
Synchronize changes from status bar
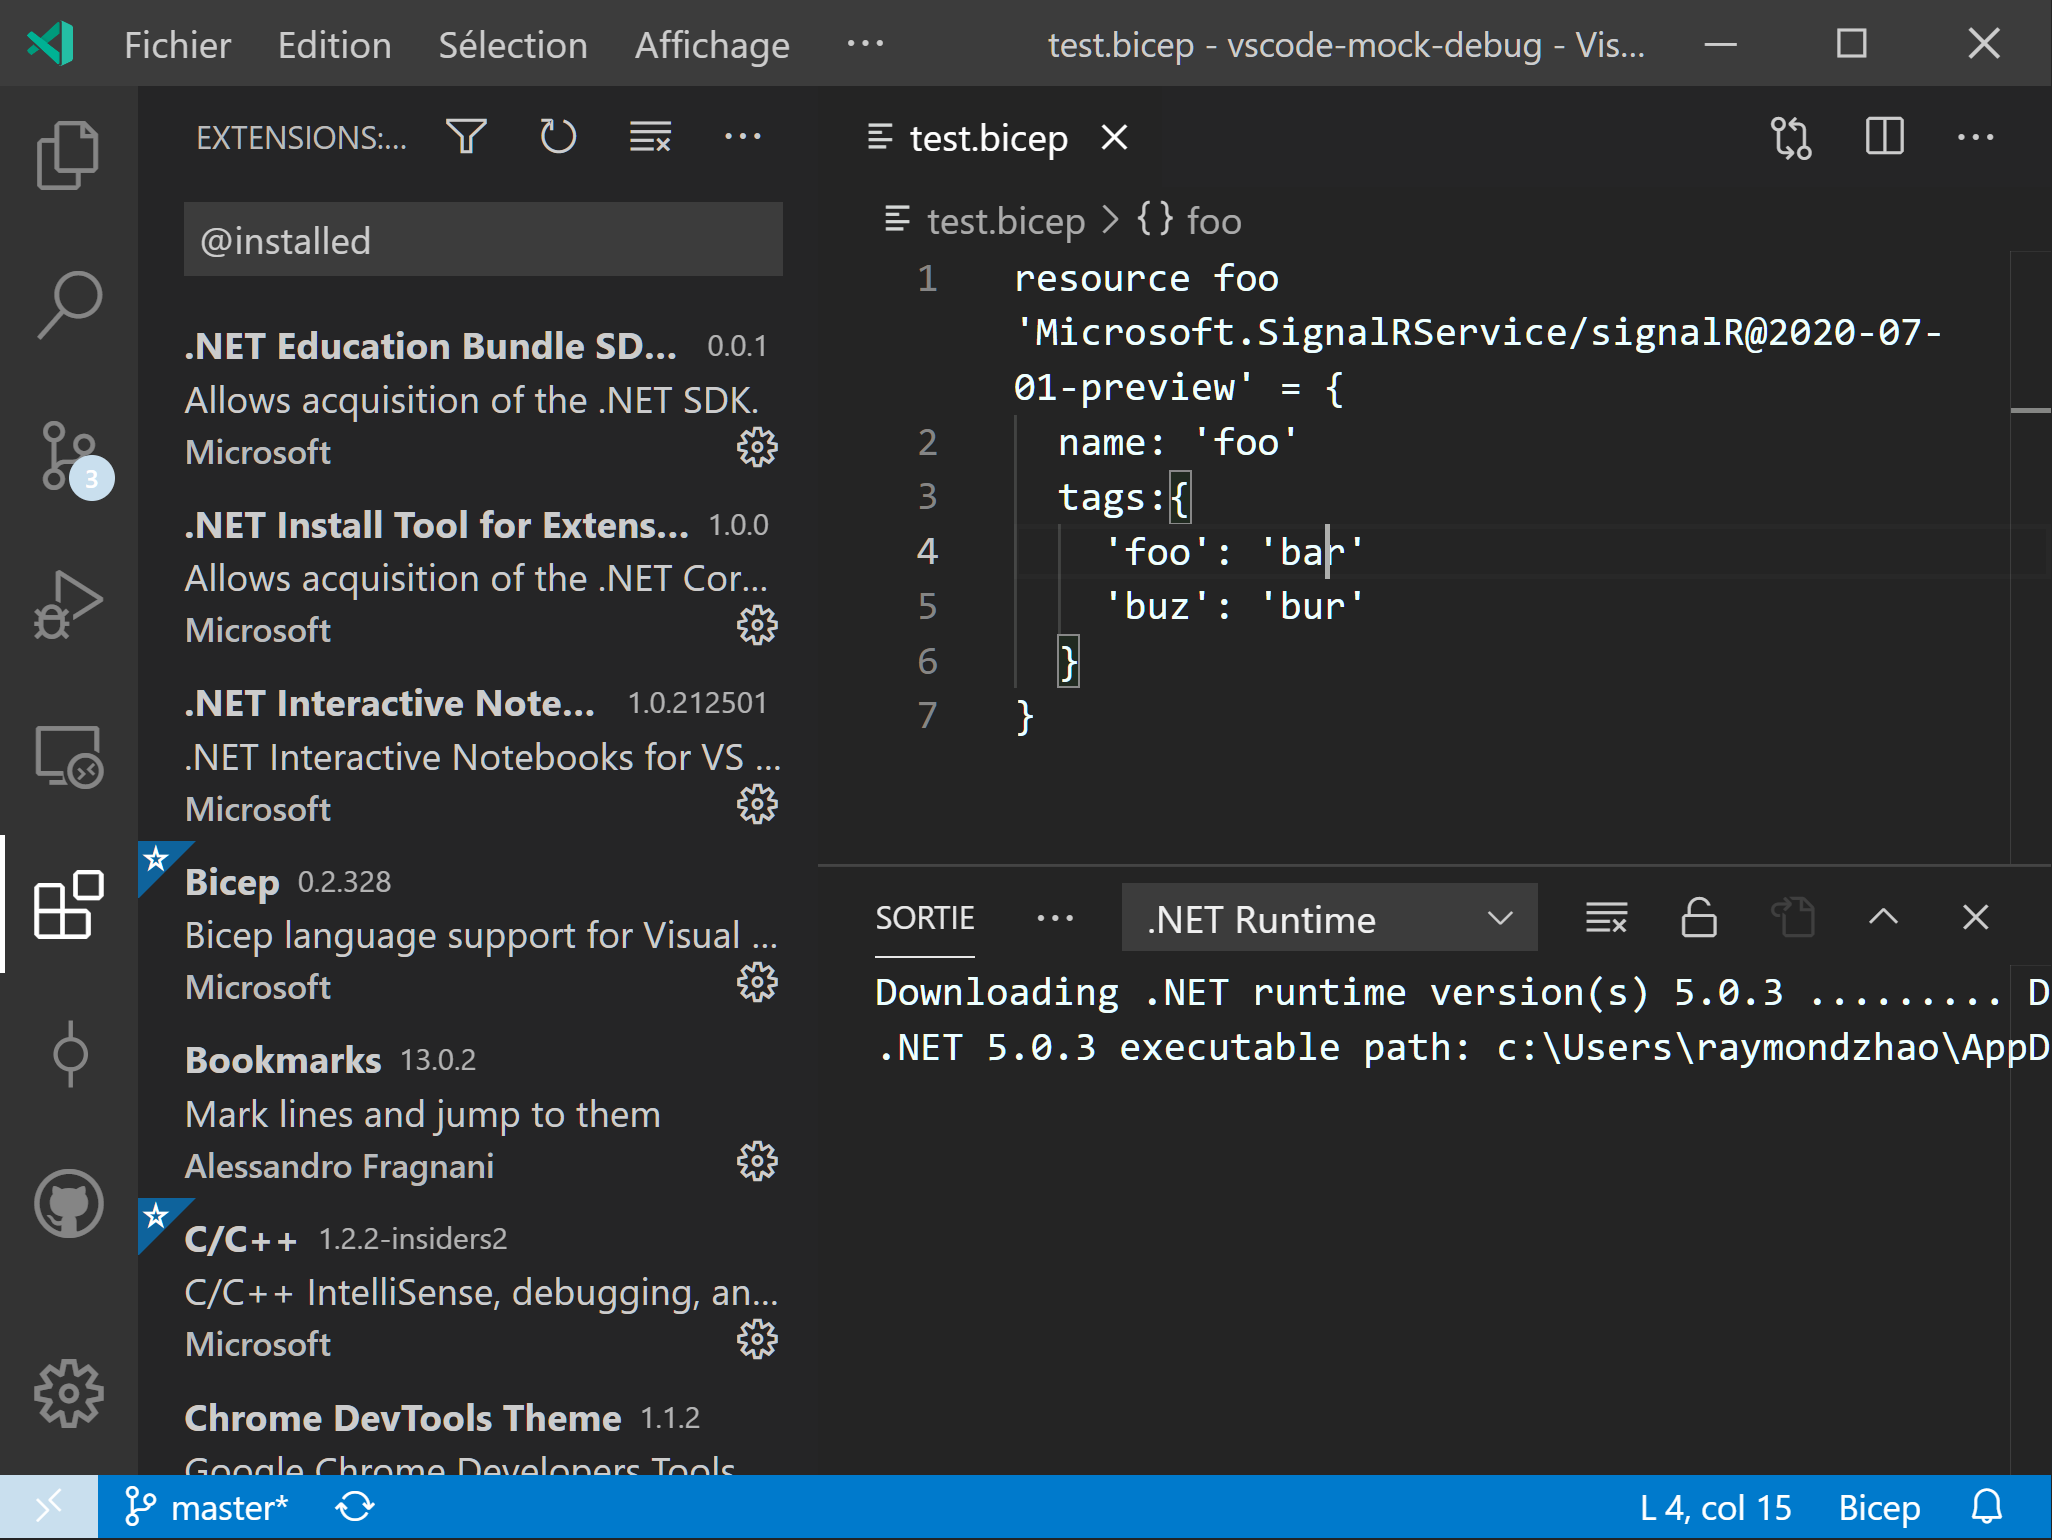(355, 1507)
